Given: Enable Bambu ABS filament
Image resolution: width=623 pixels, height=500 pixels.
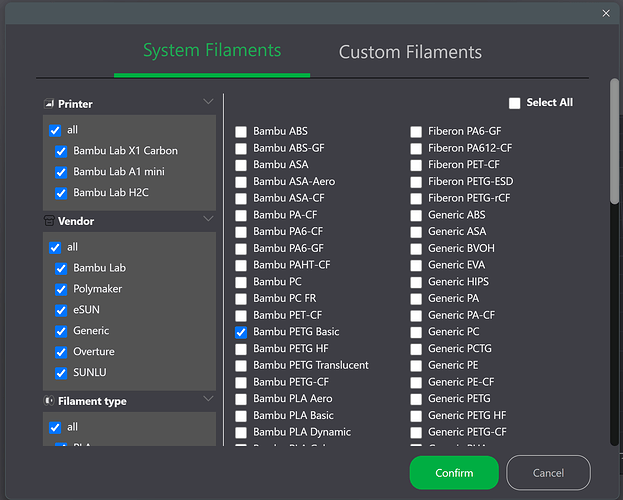Looking at the screenshot, I should (x=241, y=132).
